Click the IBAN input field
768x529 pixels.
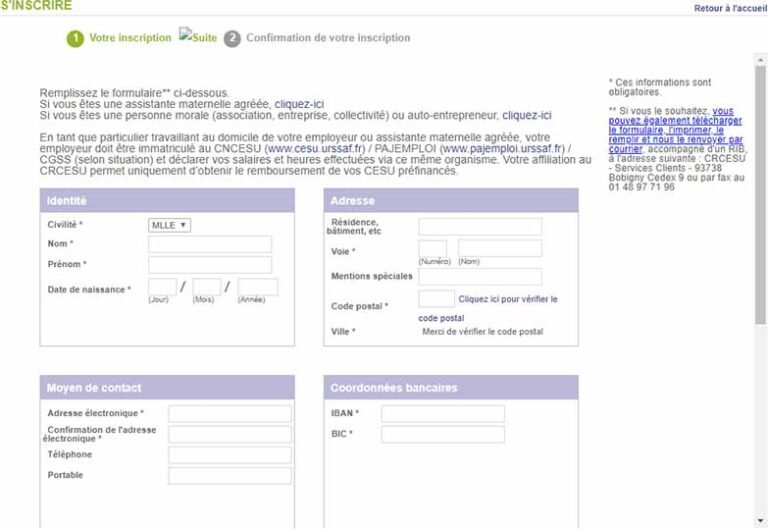(x=443, y=413)
